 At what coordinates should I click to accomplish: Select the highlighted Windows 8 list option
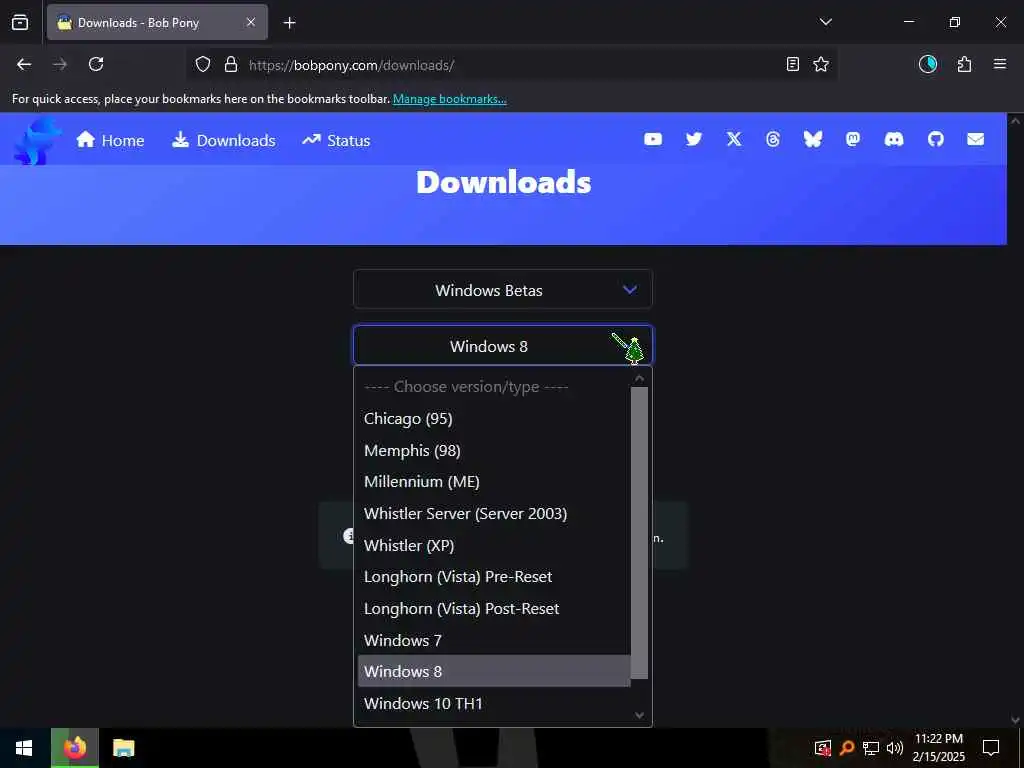pos(494,671)
